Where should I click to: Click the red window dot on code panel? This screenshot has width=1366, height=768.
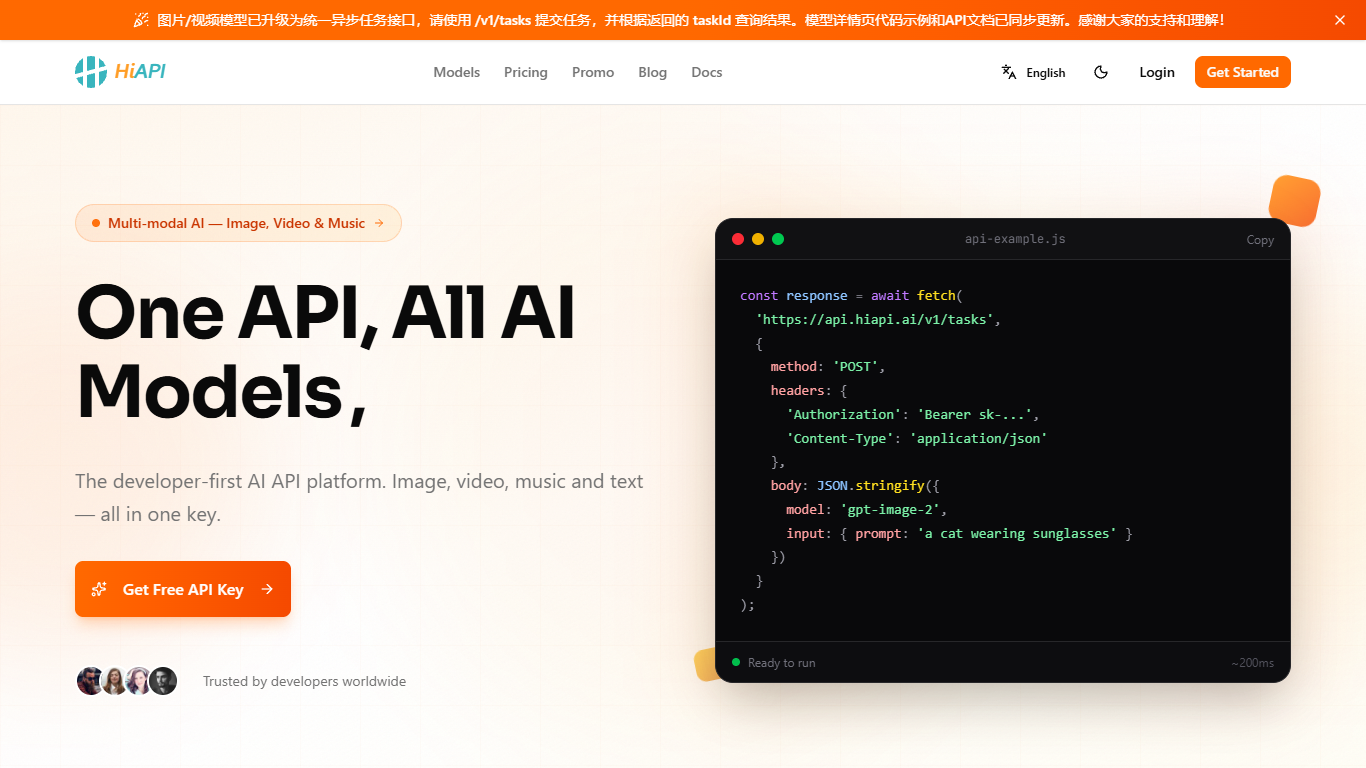point(738,239)
